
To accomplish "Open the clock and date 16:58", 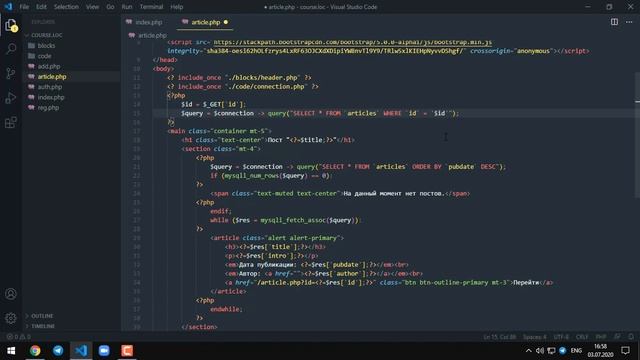I will (600, 351).
